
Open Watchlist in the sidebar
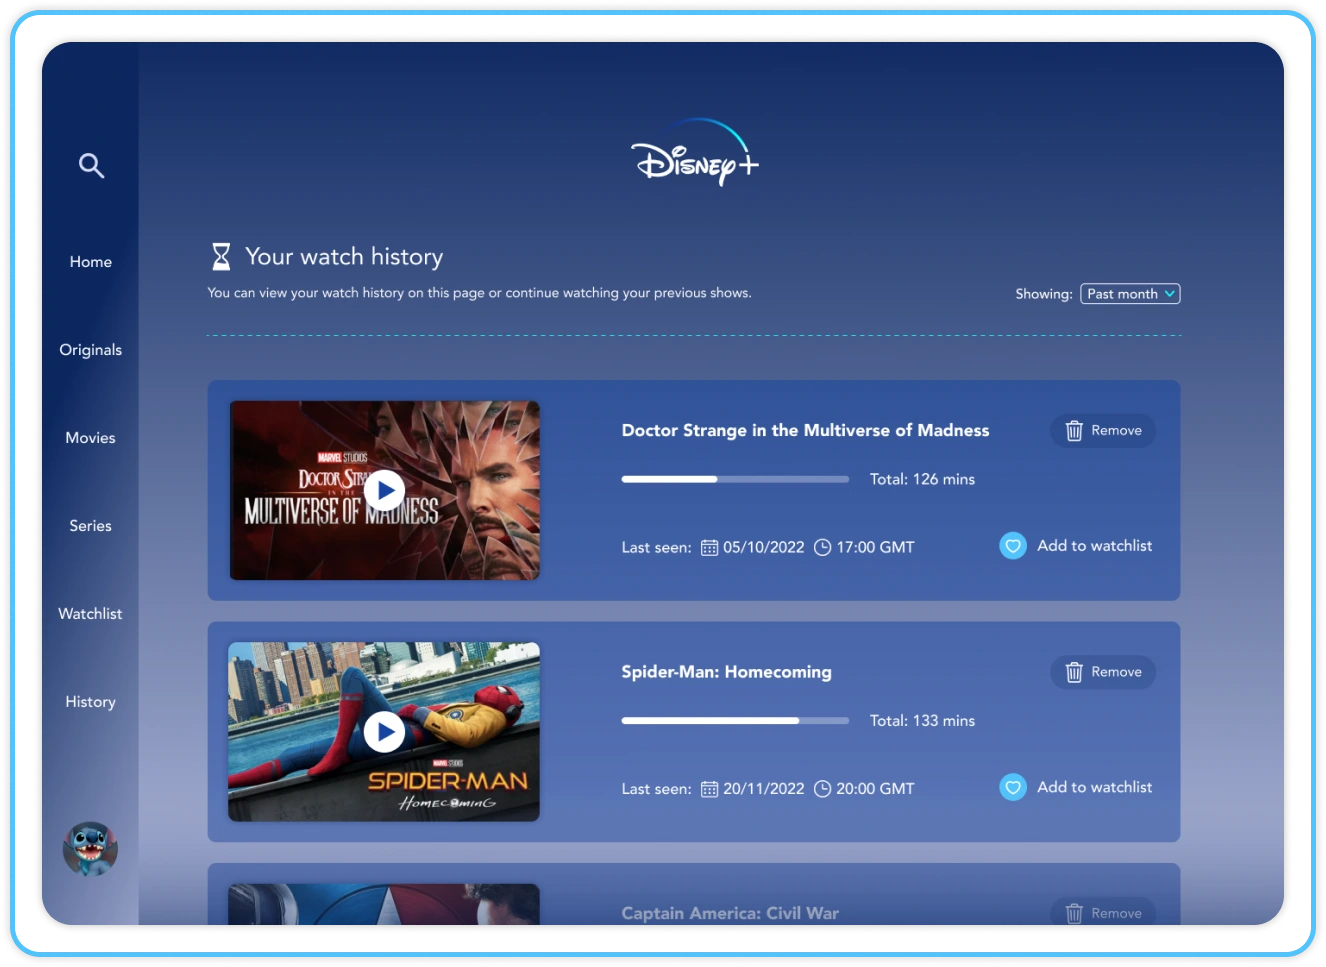pos(91,614)
